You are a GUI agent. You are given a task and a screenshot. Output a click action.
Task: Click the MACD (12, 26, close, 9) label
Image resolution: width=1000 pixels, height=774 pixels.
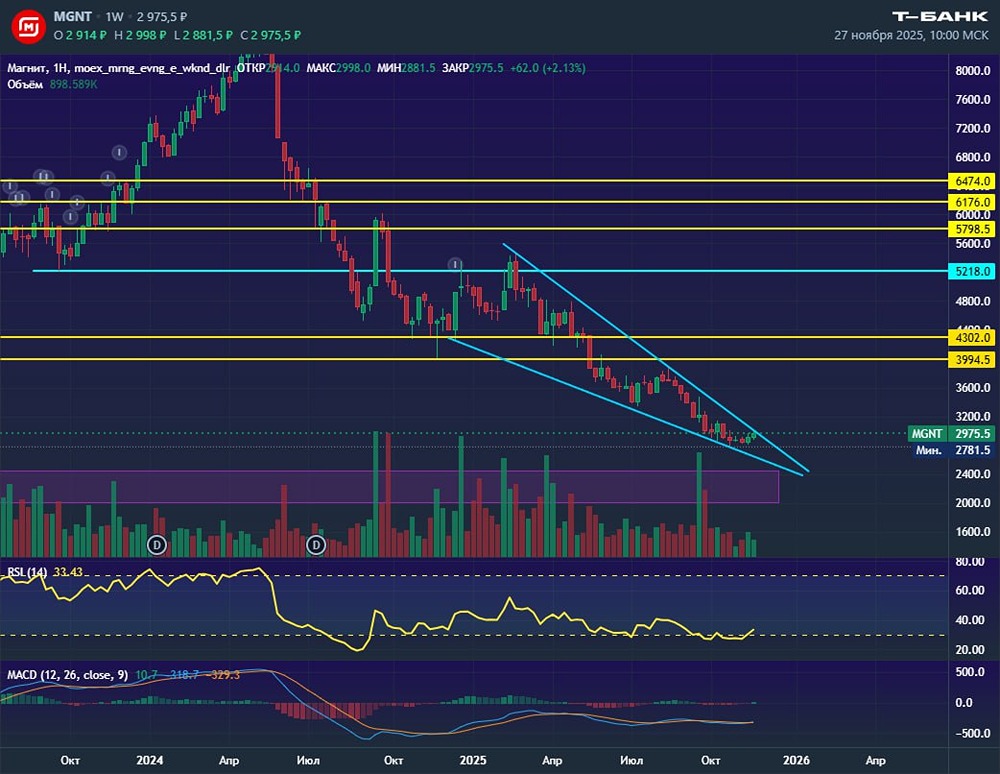[68, 675]
